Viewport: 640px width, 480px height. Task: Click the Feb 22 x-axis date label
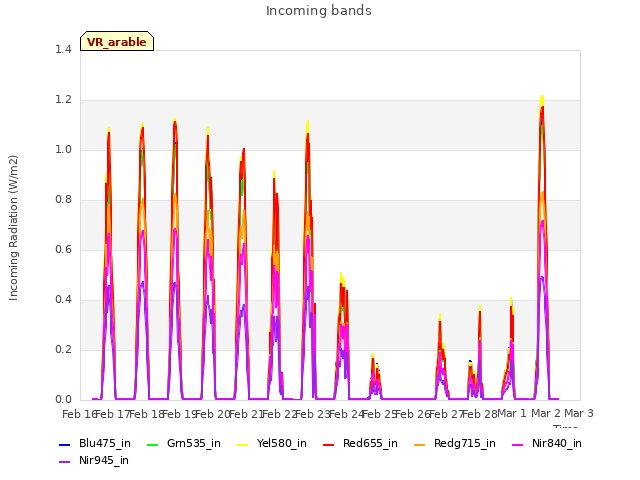280,414
